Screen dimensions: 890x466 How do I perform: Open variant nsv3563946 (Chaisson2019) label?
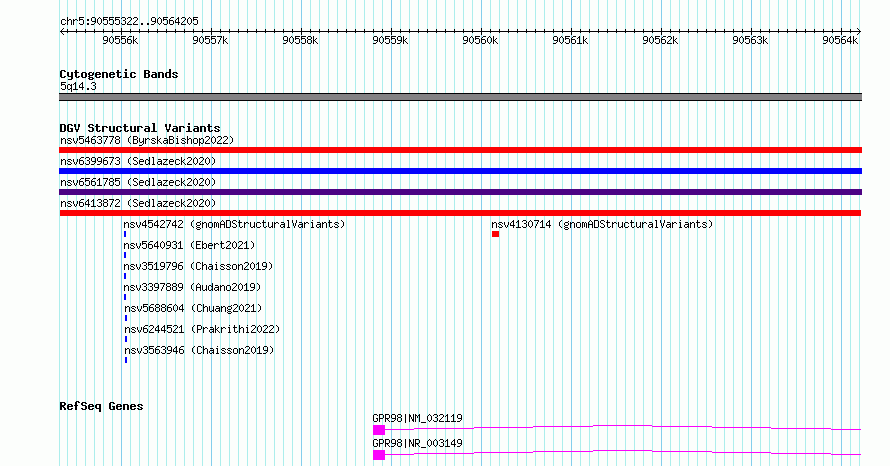point(199,350)
